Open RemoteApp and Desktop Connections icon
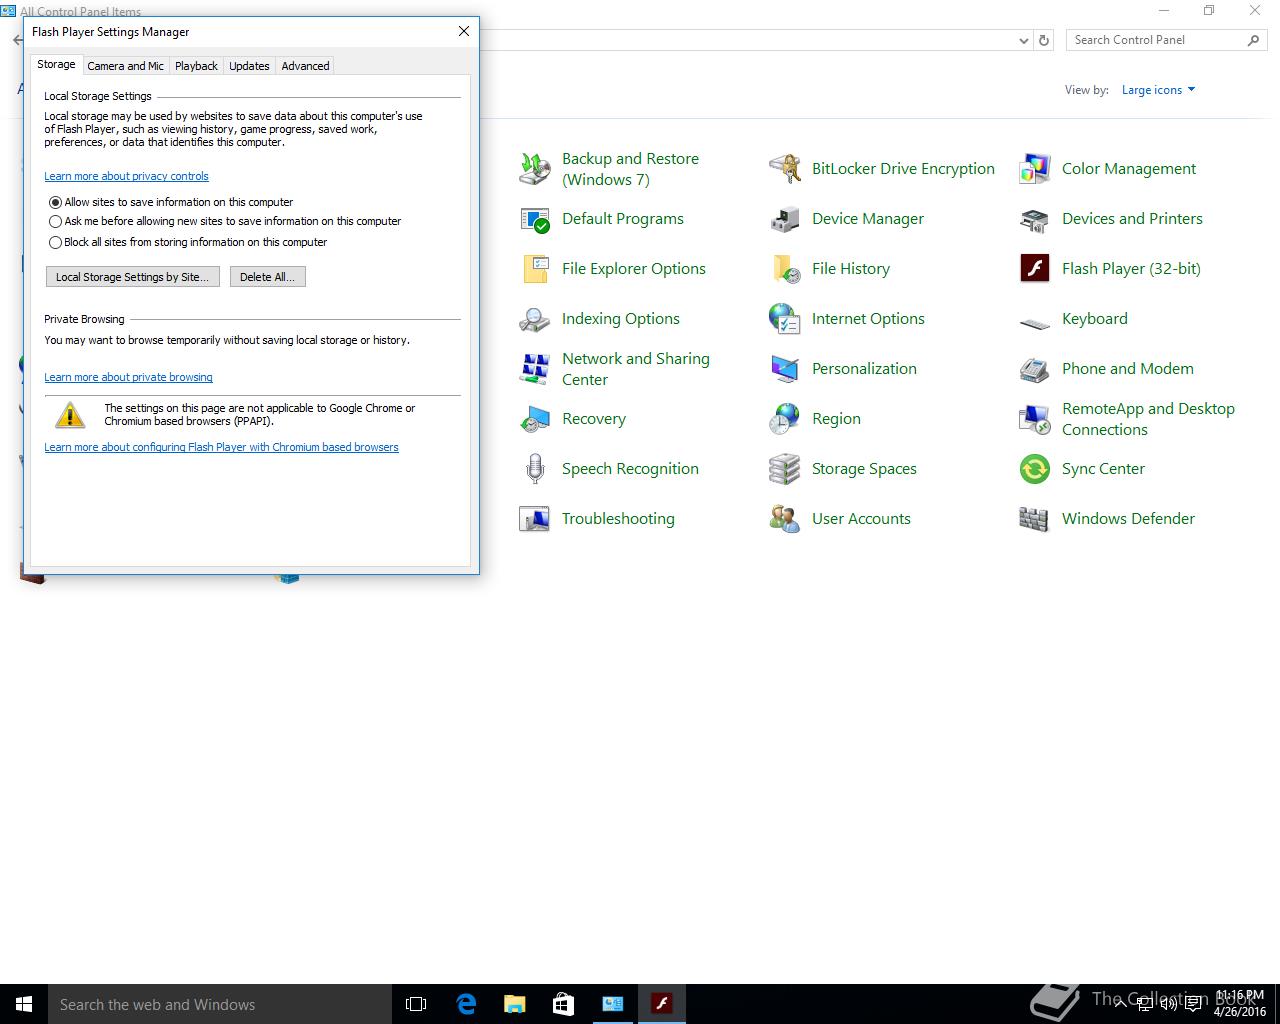Viewport: 1280px width, 1024px height. point(1035,419)
